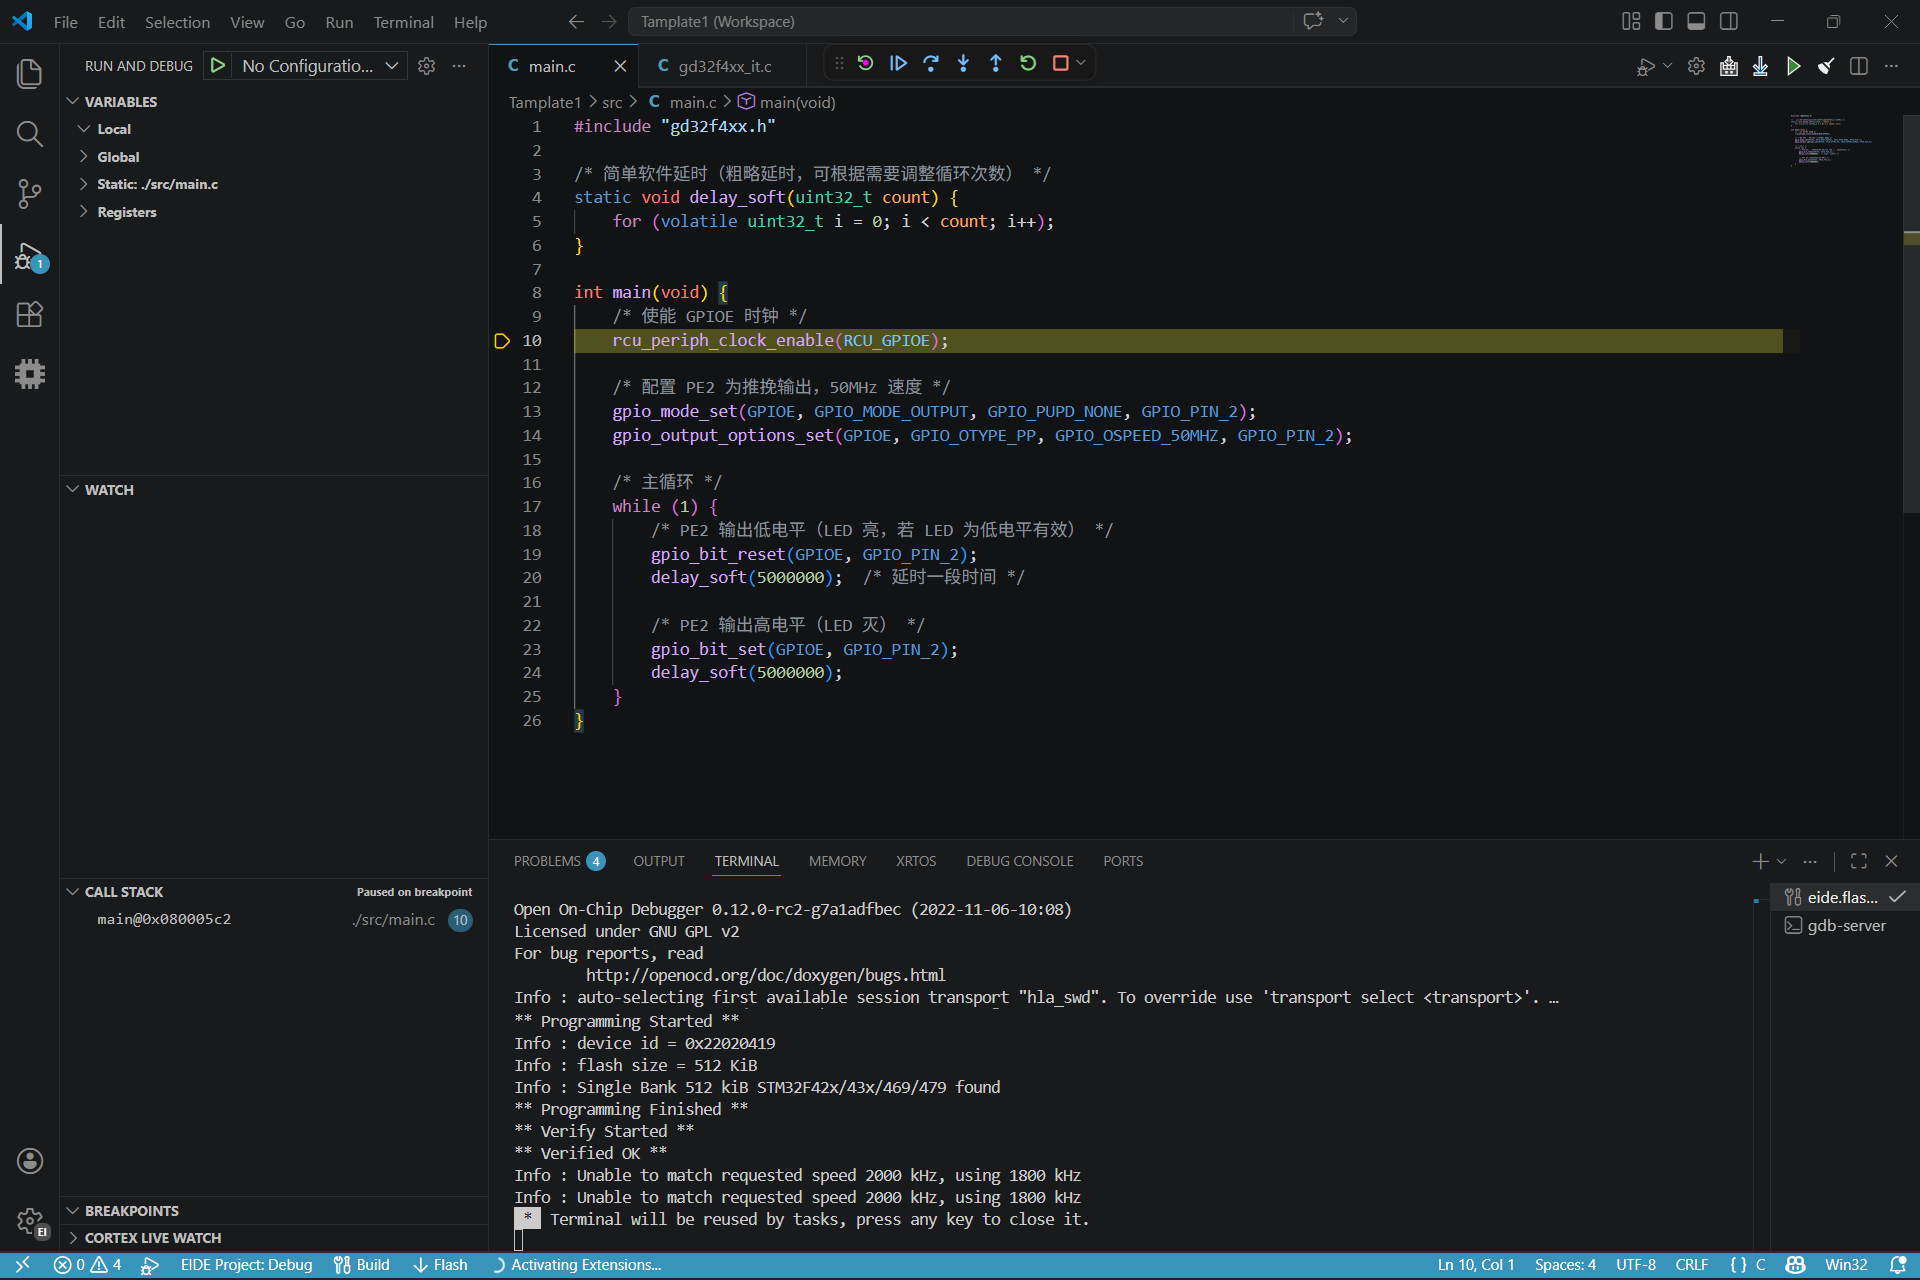Screen dimensions: 1920x1280
Task: Open the Extensions view
Action: (x=30, y=314)
